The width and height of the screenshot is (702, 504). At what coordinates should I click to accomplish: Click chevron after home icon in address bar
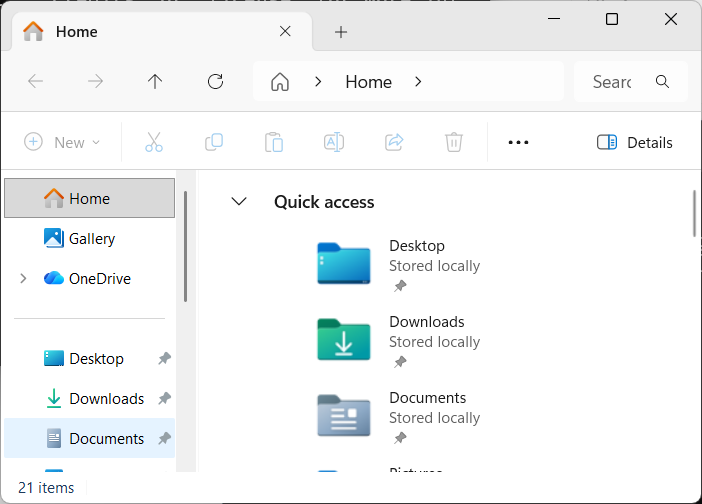[x=318, y=81]
